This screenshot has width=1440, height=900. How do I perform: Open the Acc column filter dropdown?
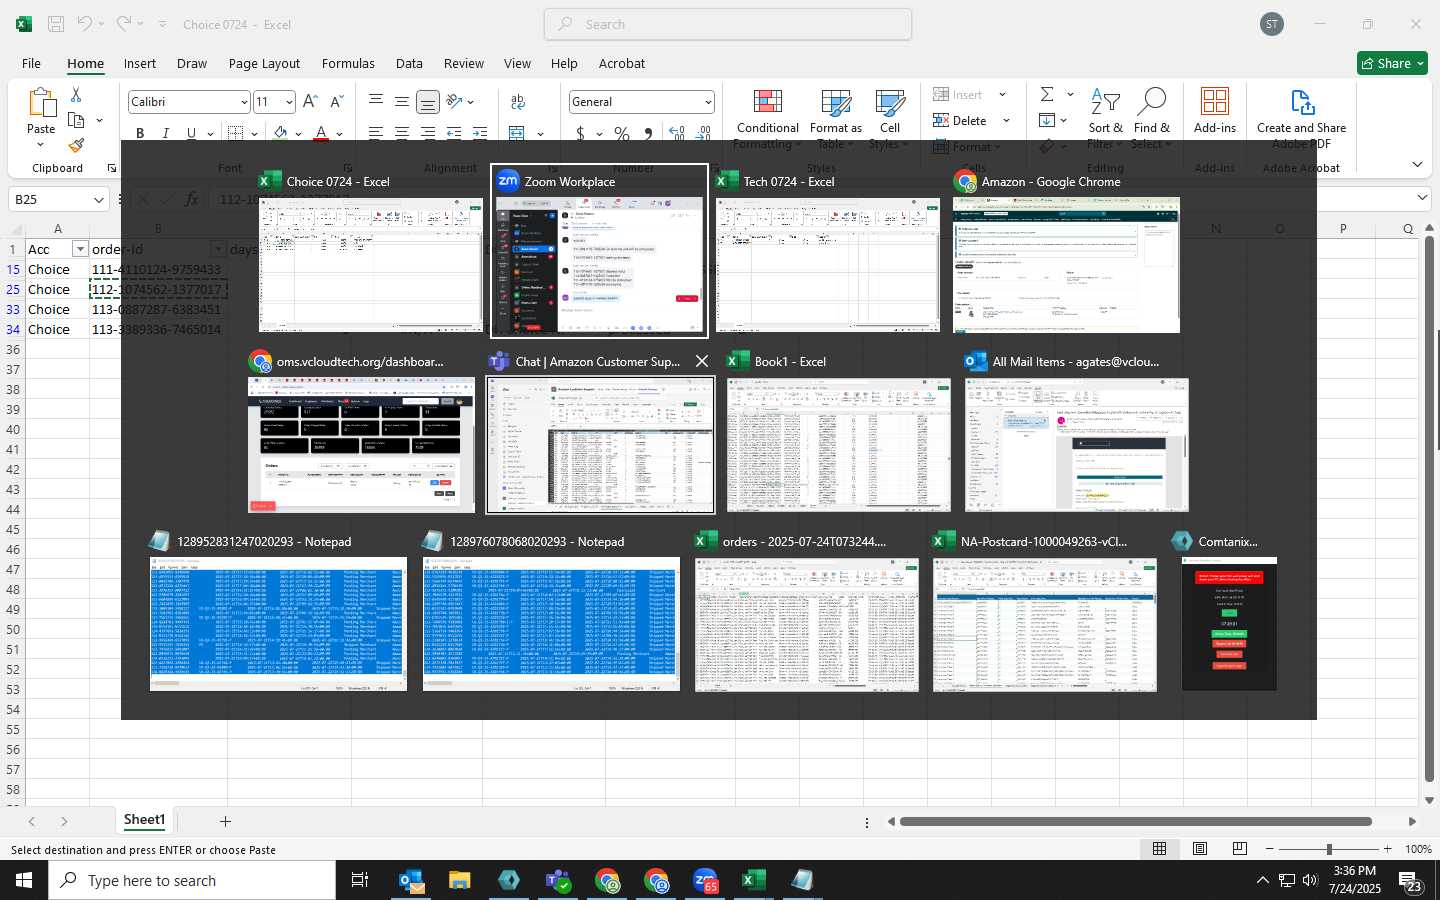pyautogui.click(x=80, y=249)
